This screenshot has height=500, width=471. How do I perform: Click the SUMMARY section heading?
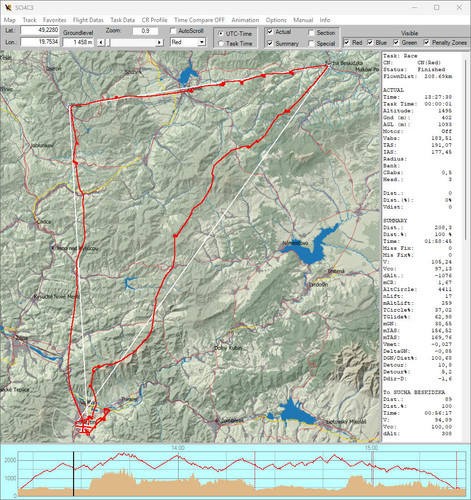(395, 221)
